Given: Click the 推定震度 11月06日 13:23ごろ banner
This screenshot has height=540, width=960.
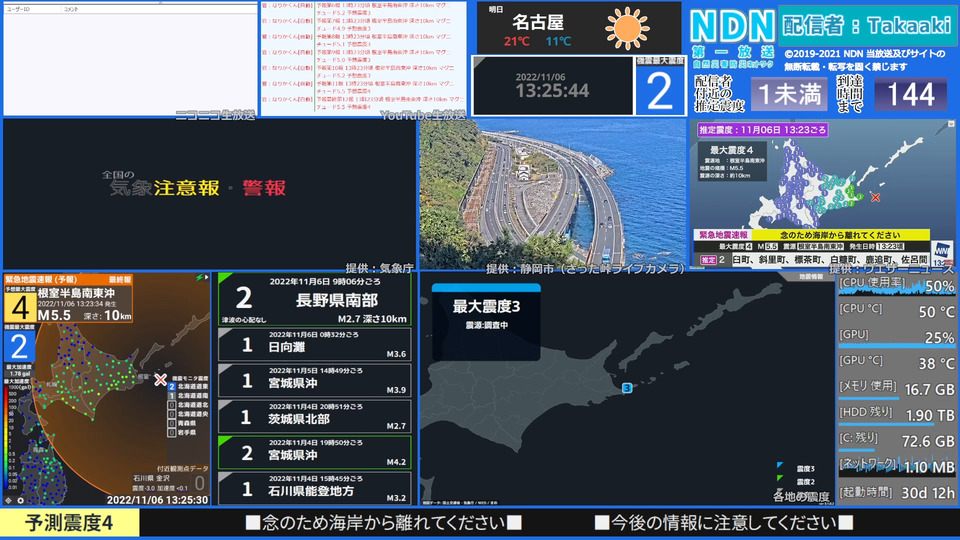Looking at the screenshot, I should 763,130.
